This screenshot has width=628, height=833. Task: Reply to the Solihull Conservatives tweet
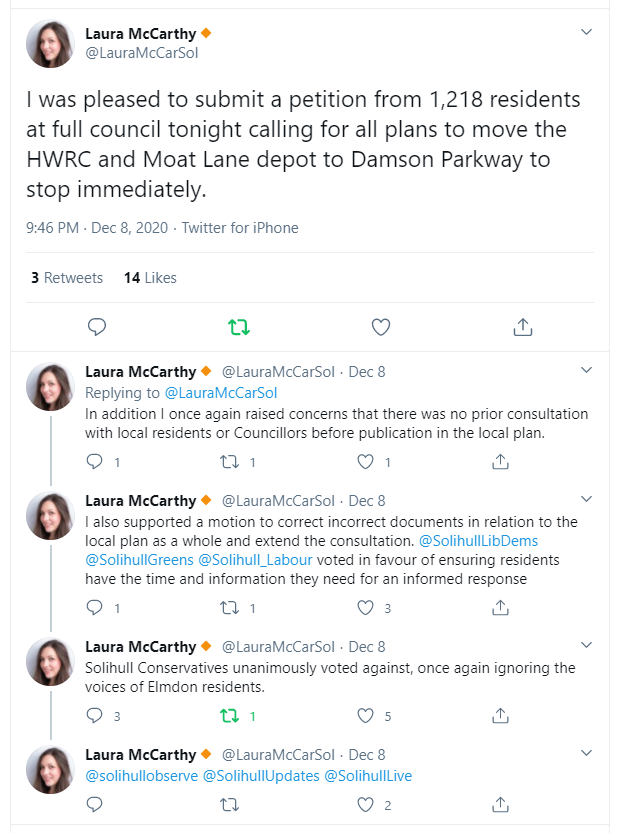95,716
